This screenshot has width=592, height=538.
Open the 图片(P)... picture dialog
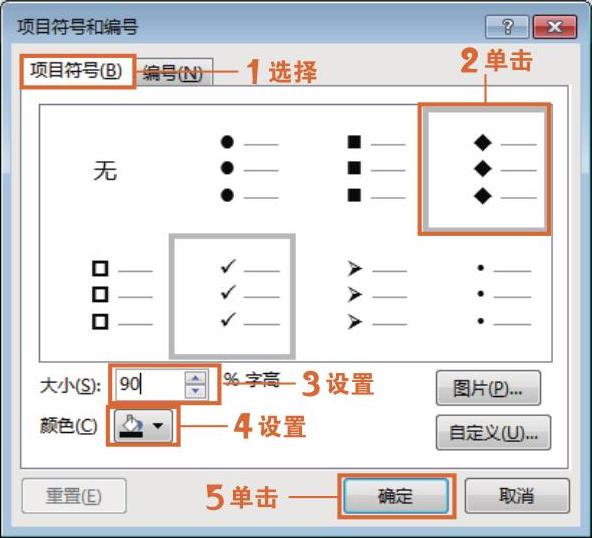coord(488,388)
